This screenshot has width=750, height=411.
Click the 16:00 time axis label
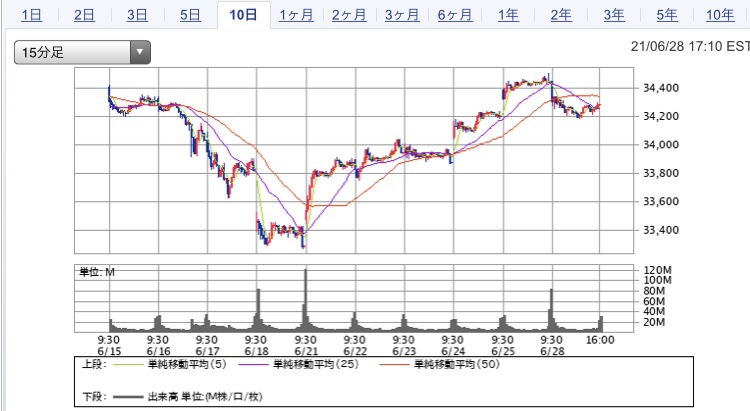pos(600,340)
